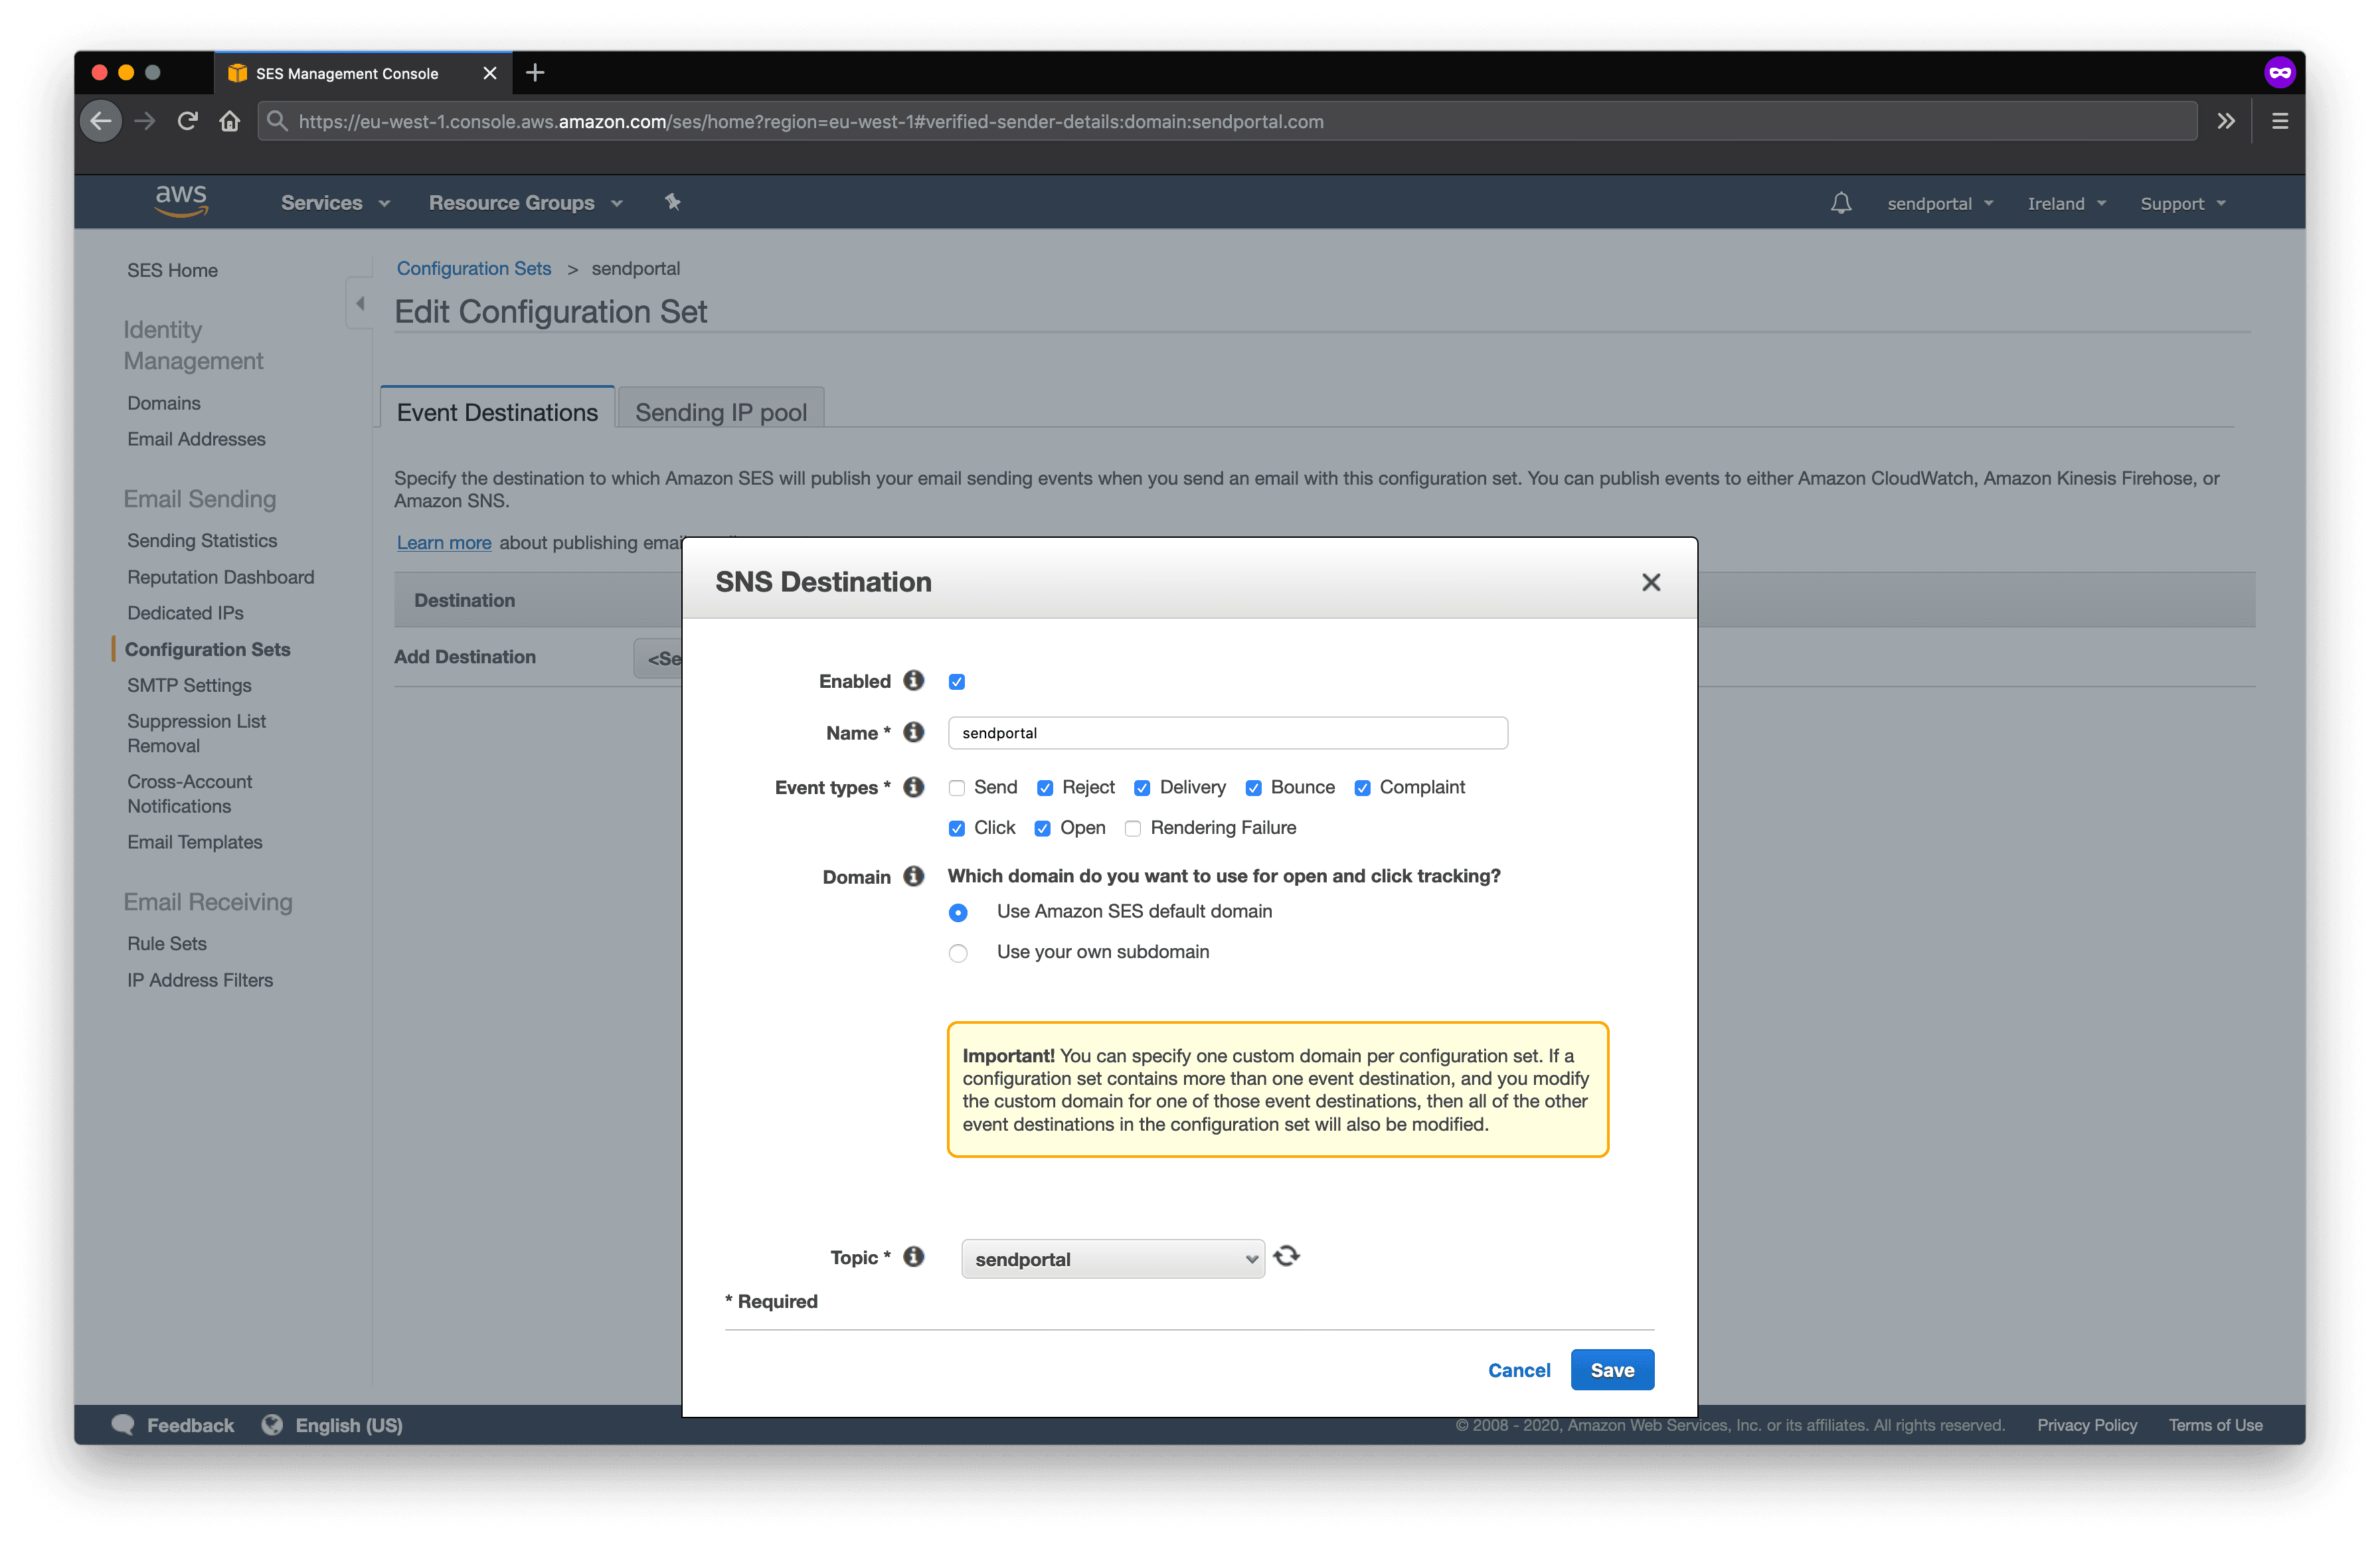Show info for Name field
This screenshot has height=1543, width=2380.
tap(913, 732)
